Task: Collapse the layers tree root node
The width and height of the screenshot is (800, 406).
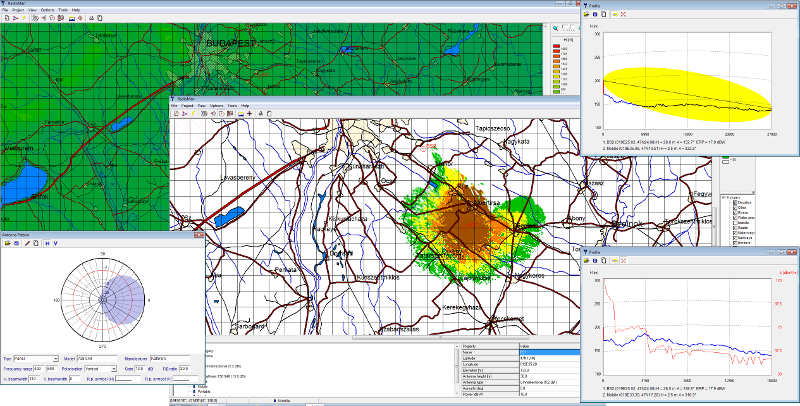Action: (x=724, y=195)
